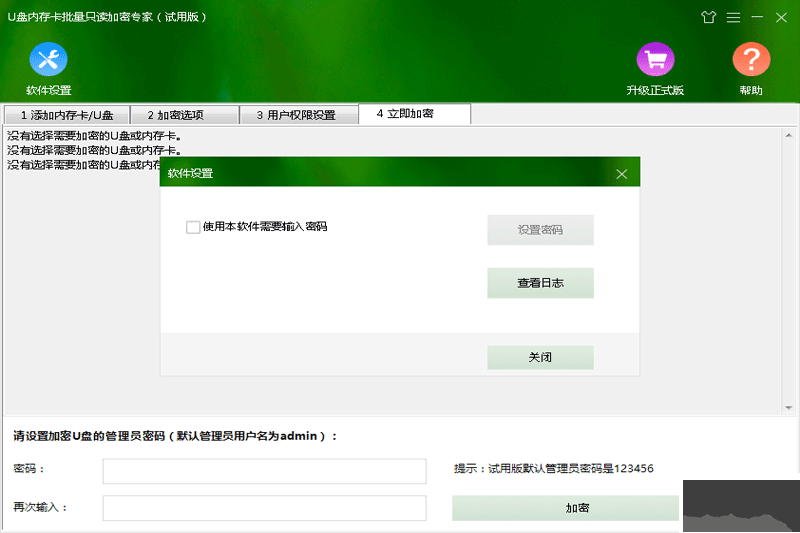The image size is (800, 533).
Task: Switch to tab 3 用户权限设置
Action: point(298,115)
